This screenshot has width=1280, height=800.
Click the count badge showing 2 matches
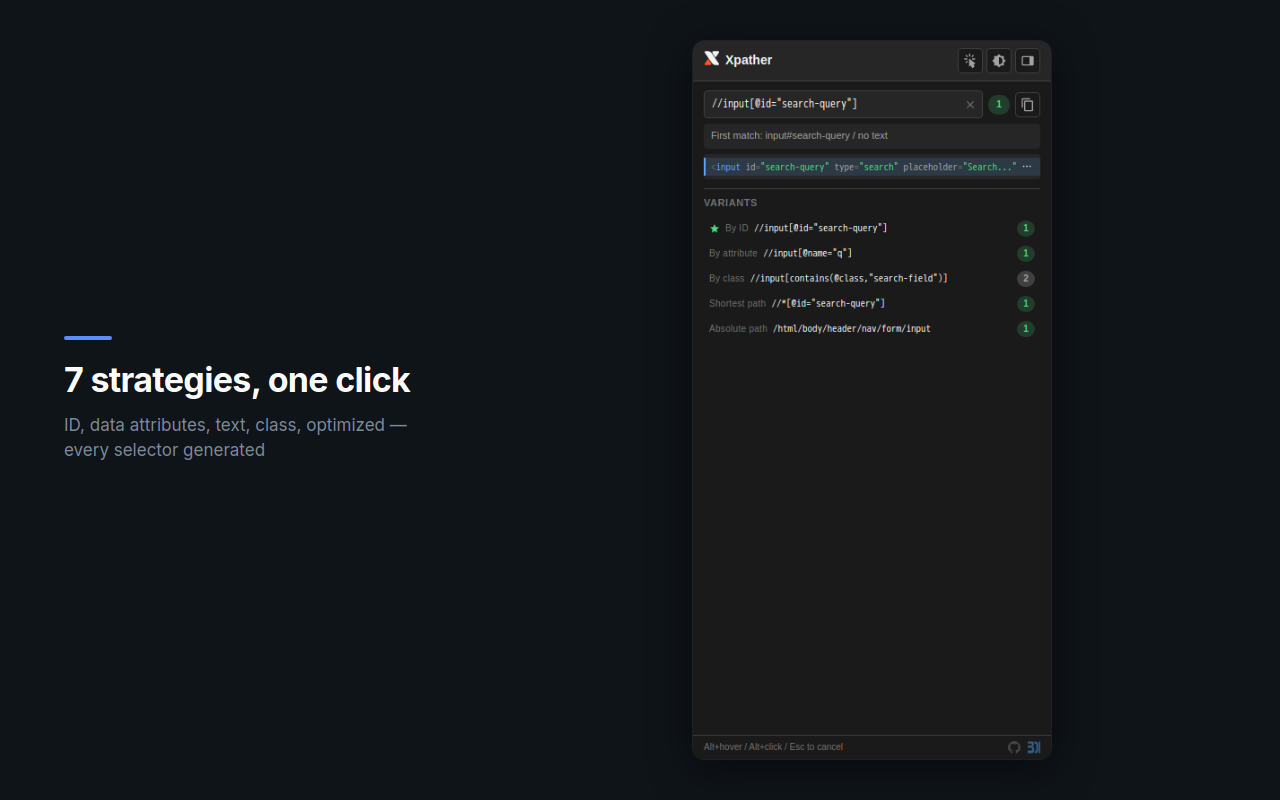click(1025, 278)
